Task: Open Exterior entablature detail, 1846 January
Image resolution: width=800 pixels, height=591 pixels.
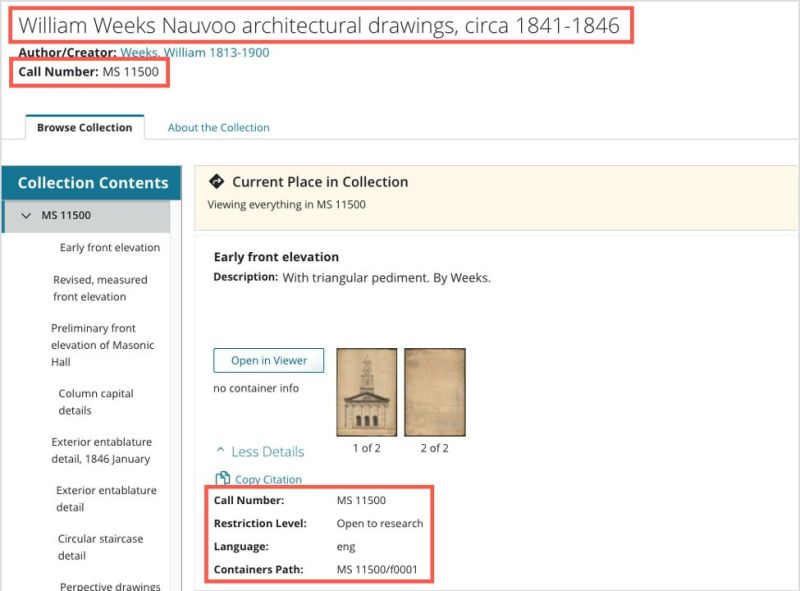Action: pos(101,450)
